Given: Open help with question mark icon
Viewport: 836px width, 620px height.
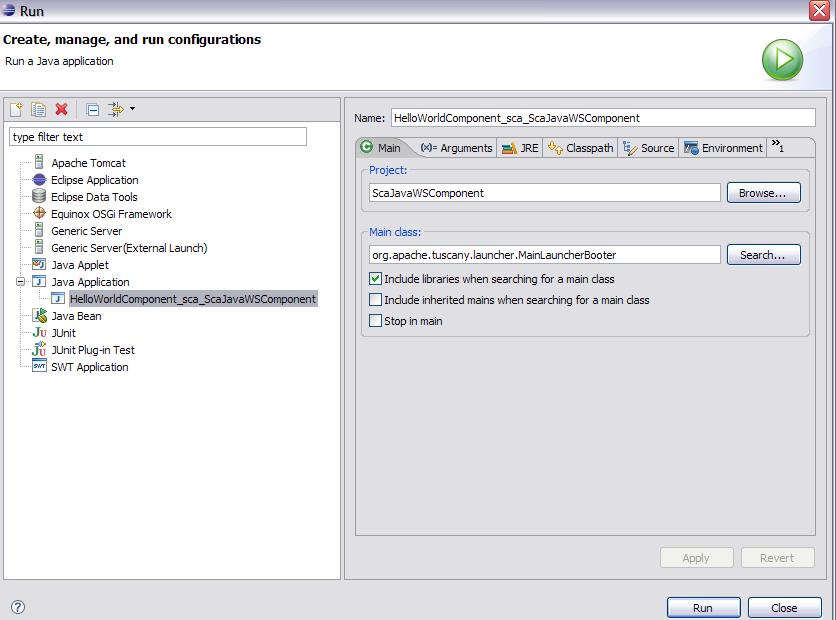Looking at the screenshot, I should pos(18,607).
